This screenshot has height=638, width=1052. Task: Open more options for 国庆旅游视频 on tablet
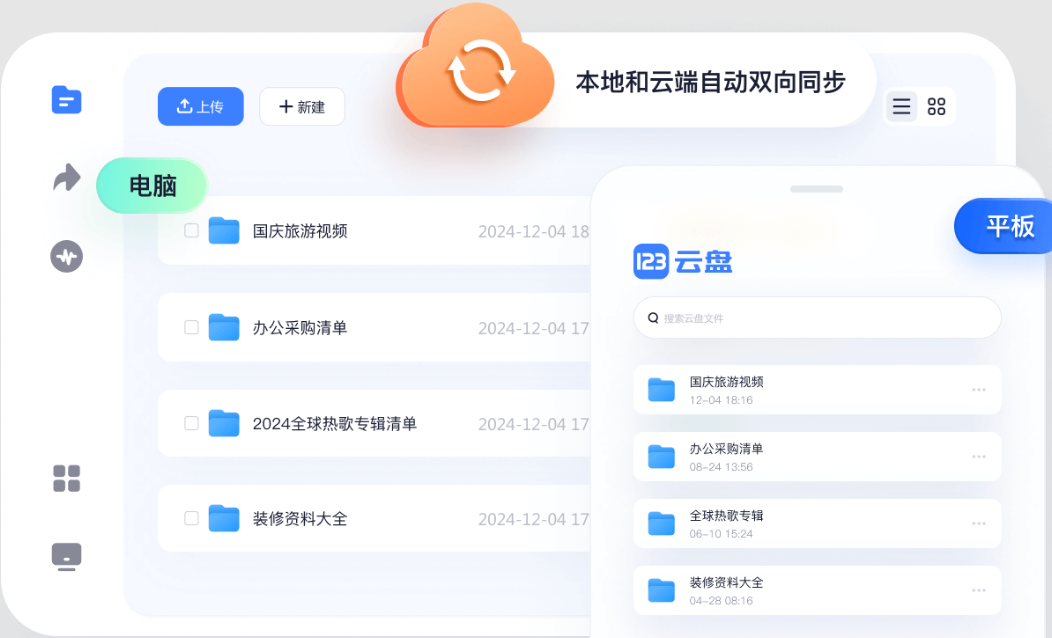click(x=977, y=389)
